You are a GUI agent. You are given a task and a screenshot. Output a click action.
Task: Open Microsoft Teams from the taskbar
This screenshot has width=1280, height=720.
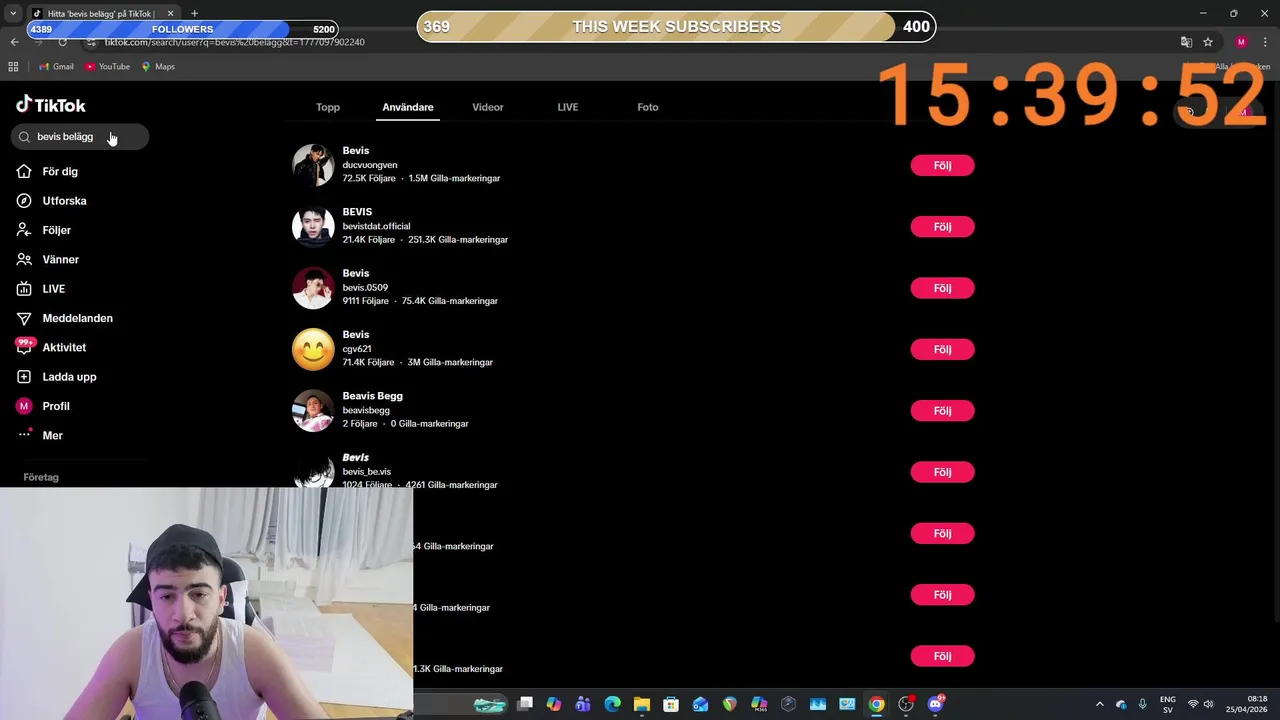[583, 704]
